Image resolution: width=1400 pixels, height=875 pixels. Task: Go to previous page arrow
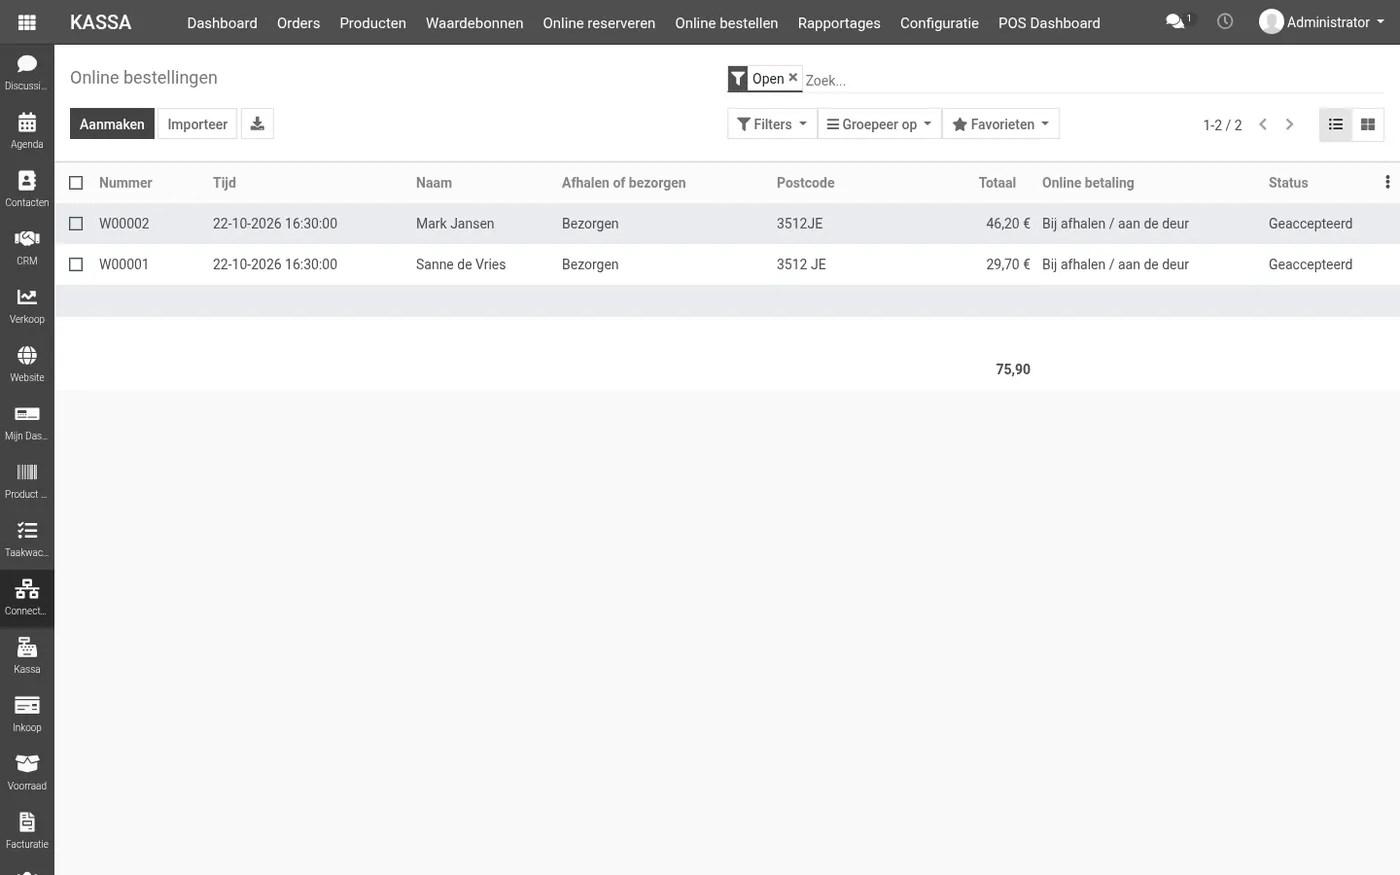coord(1263,124)
